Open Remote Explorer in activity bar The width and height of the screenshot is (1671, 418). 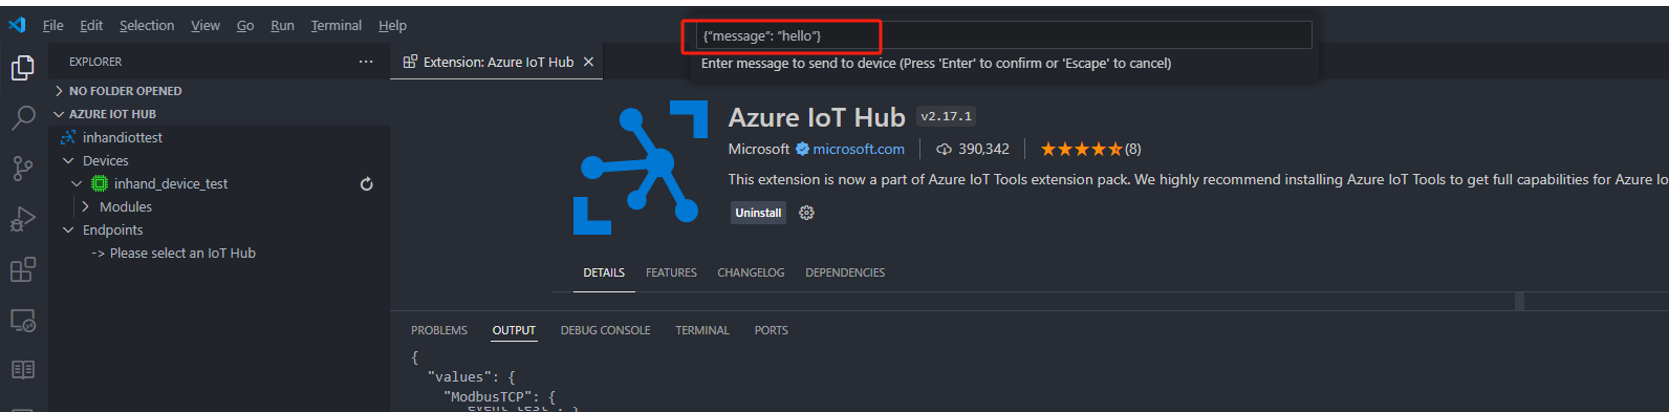point(23,320)
